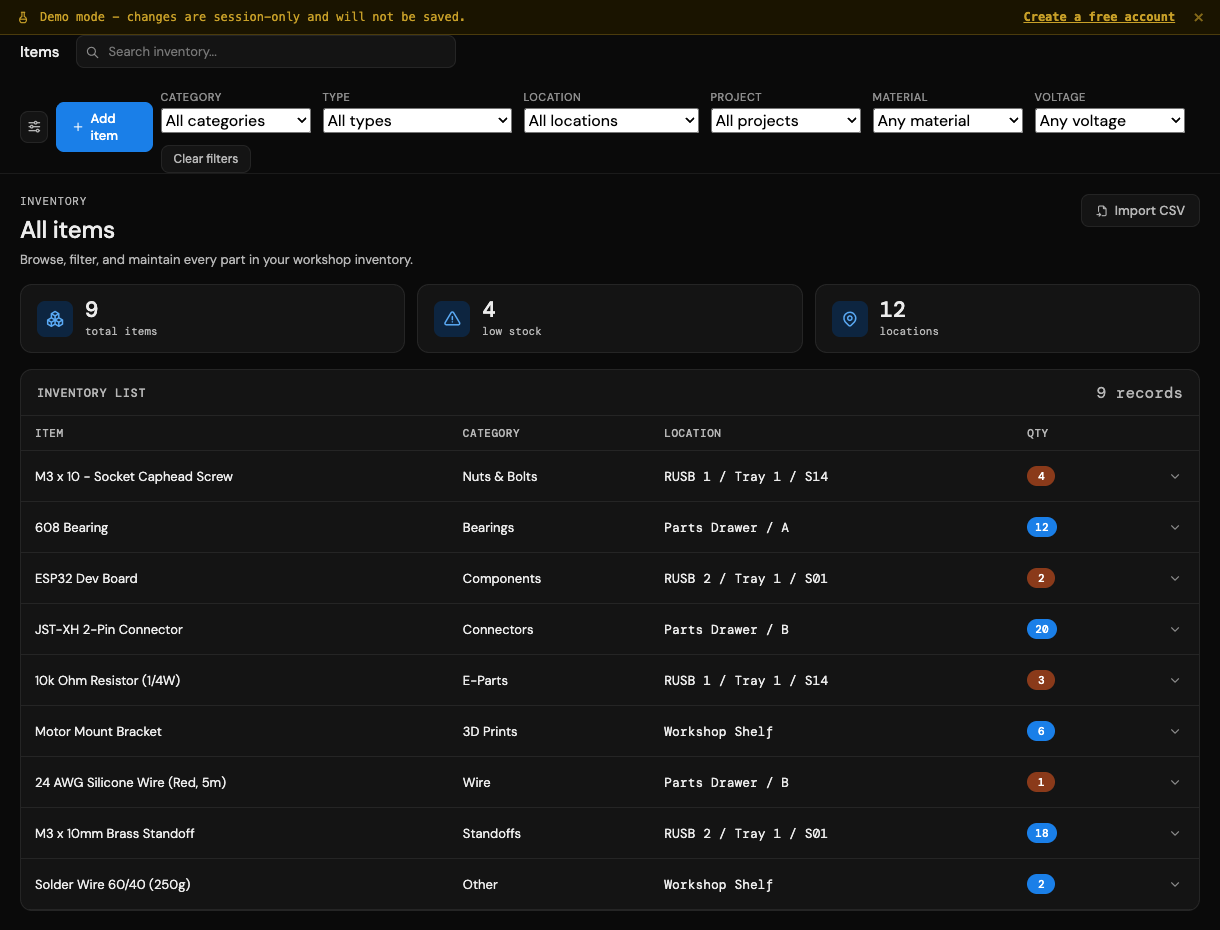Click the LOCATION column header
The image size is (1220, 930).
692,433
